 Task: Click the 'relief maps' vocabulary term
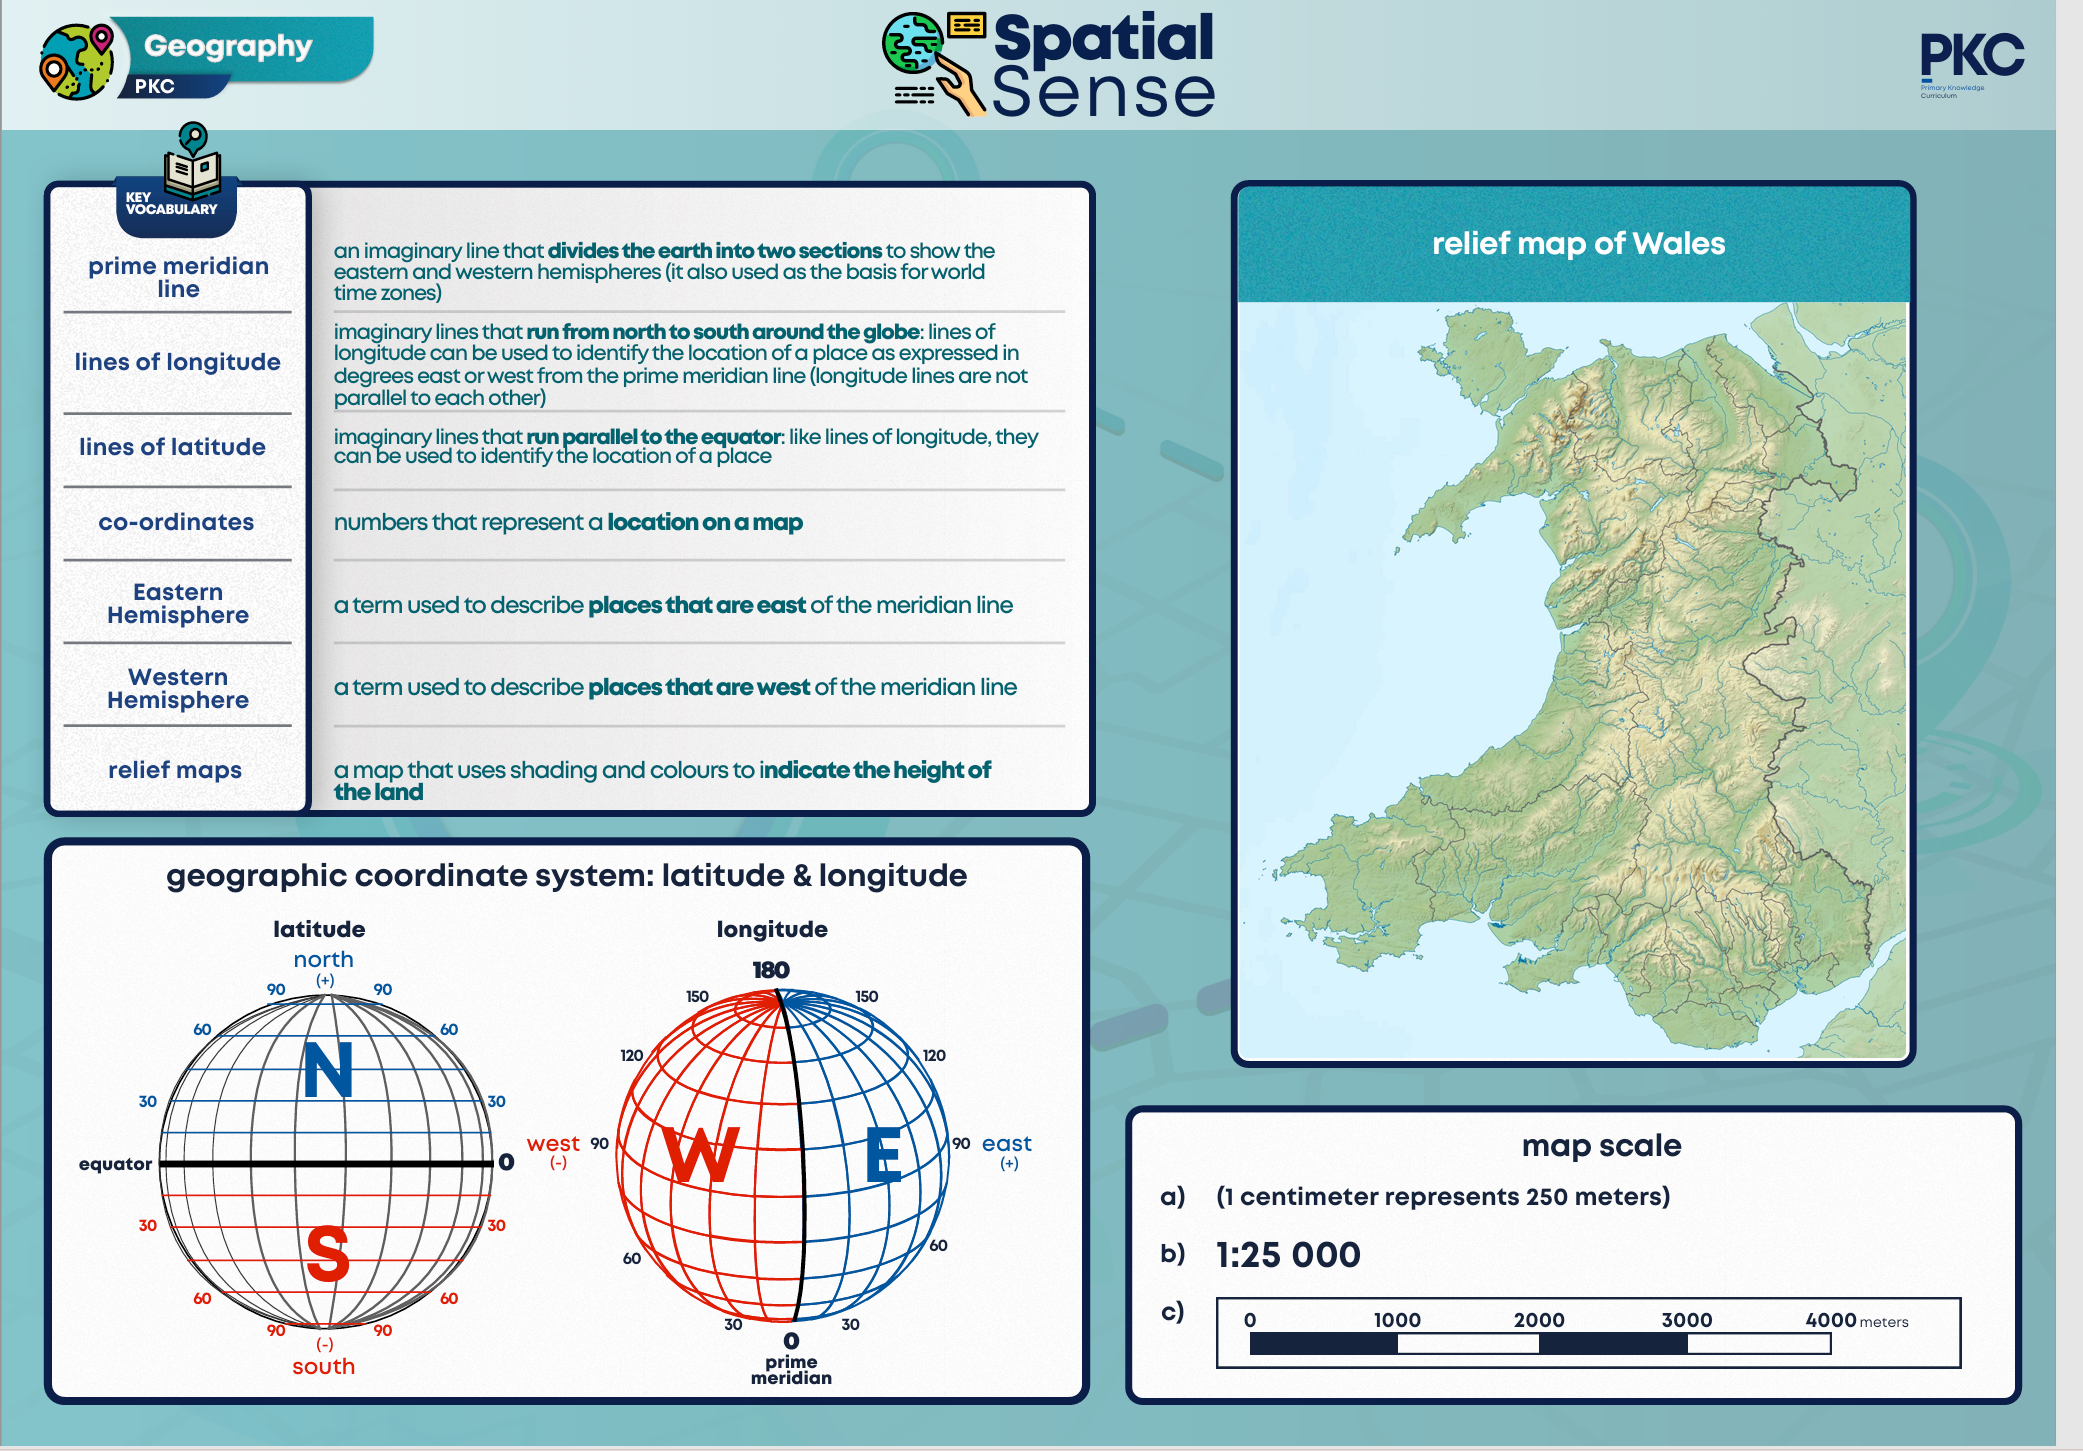tap(175, 770)
